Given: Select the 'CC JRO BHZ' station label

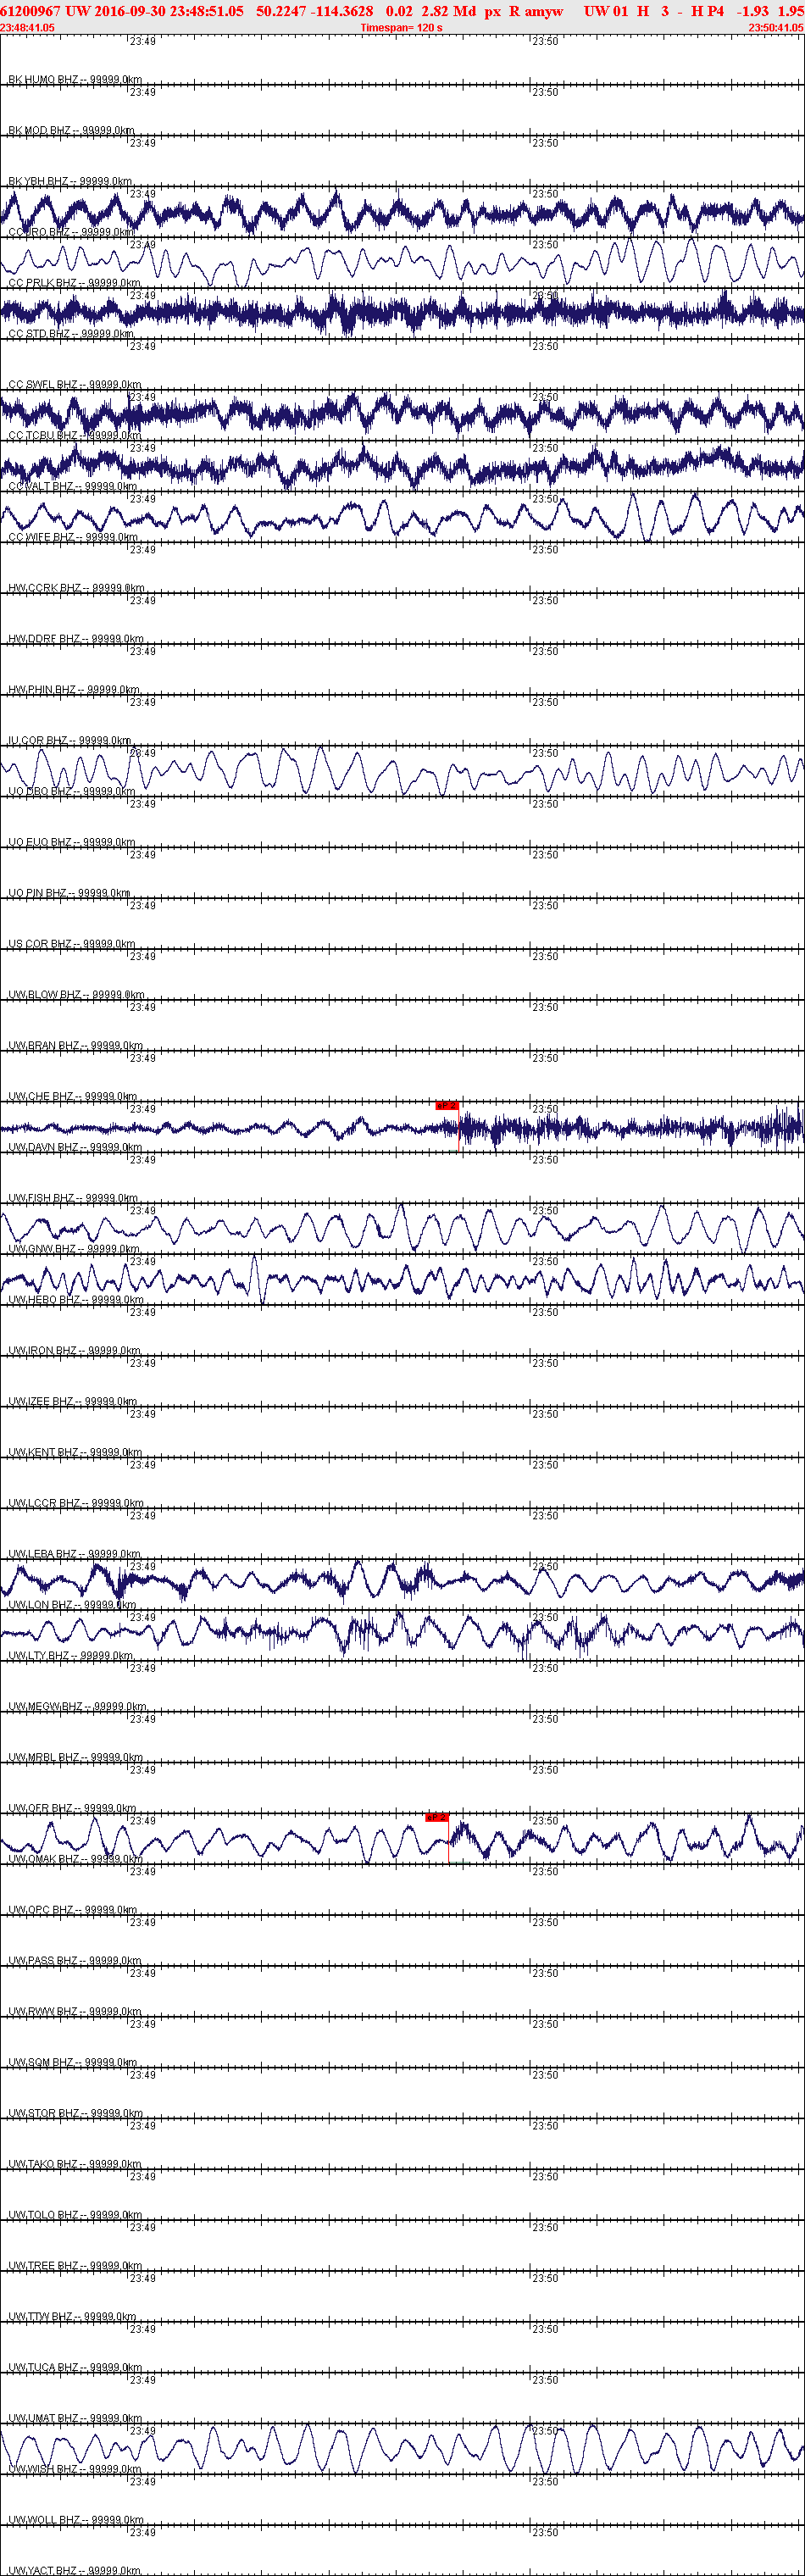Looking at the screenshot, I should click(x=71, y=232).
